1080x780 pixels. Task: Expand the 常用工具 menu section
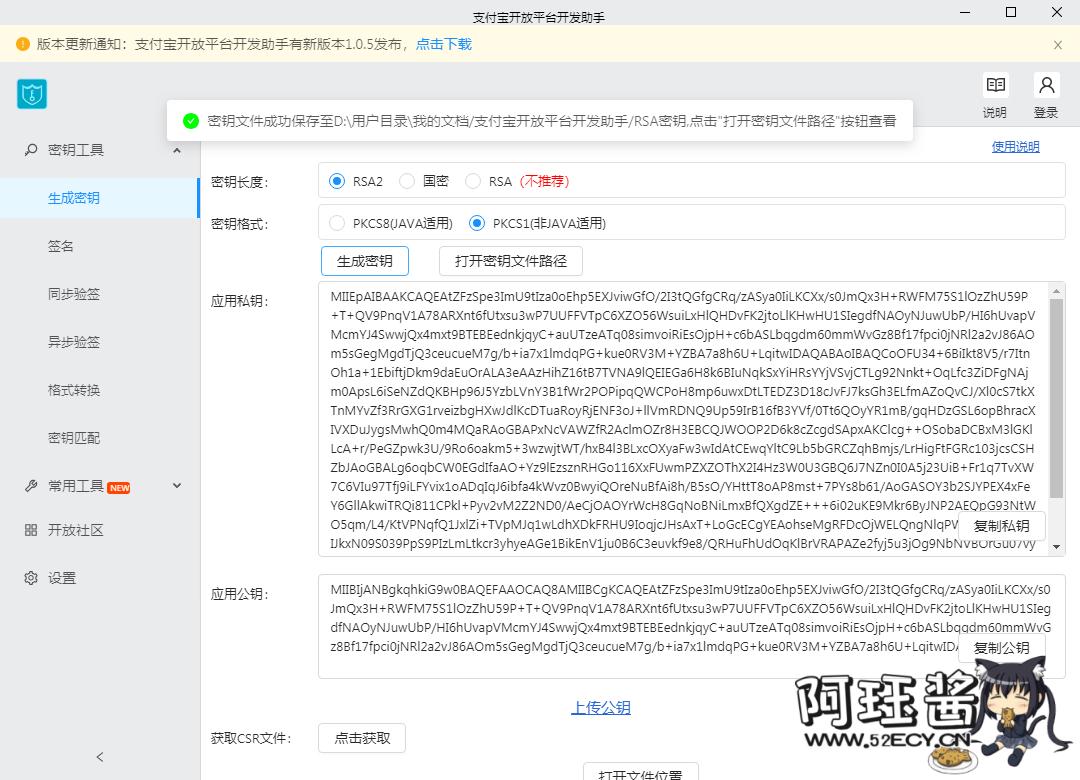pos(177,486)
